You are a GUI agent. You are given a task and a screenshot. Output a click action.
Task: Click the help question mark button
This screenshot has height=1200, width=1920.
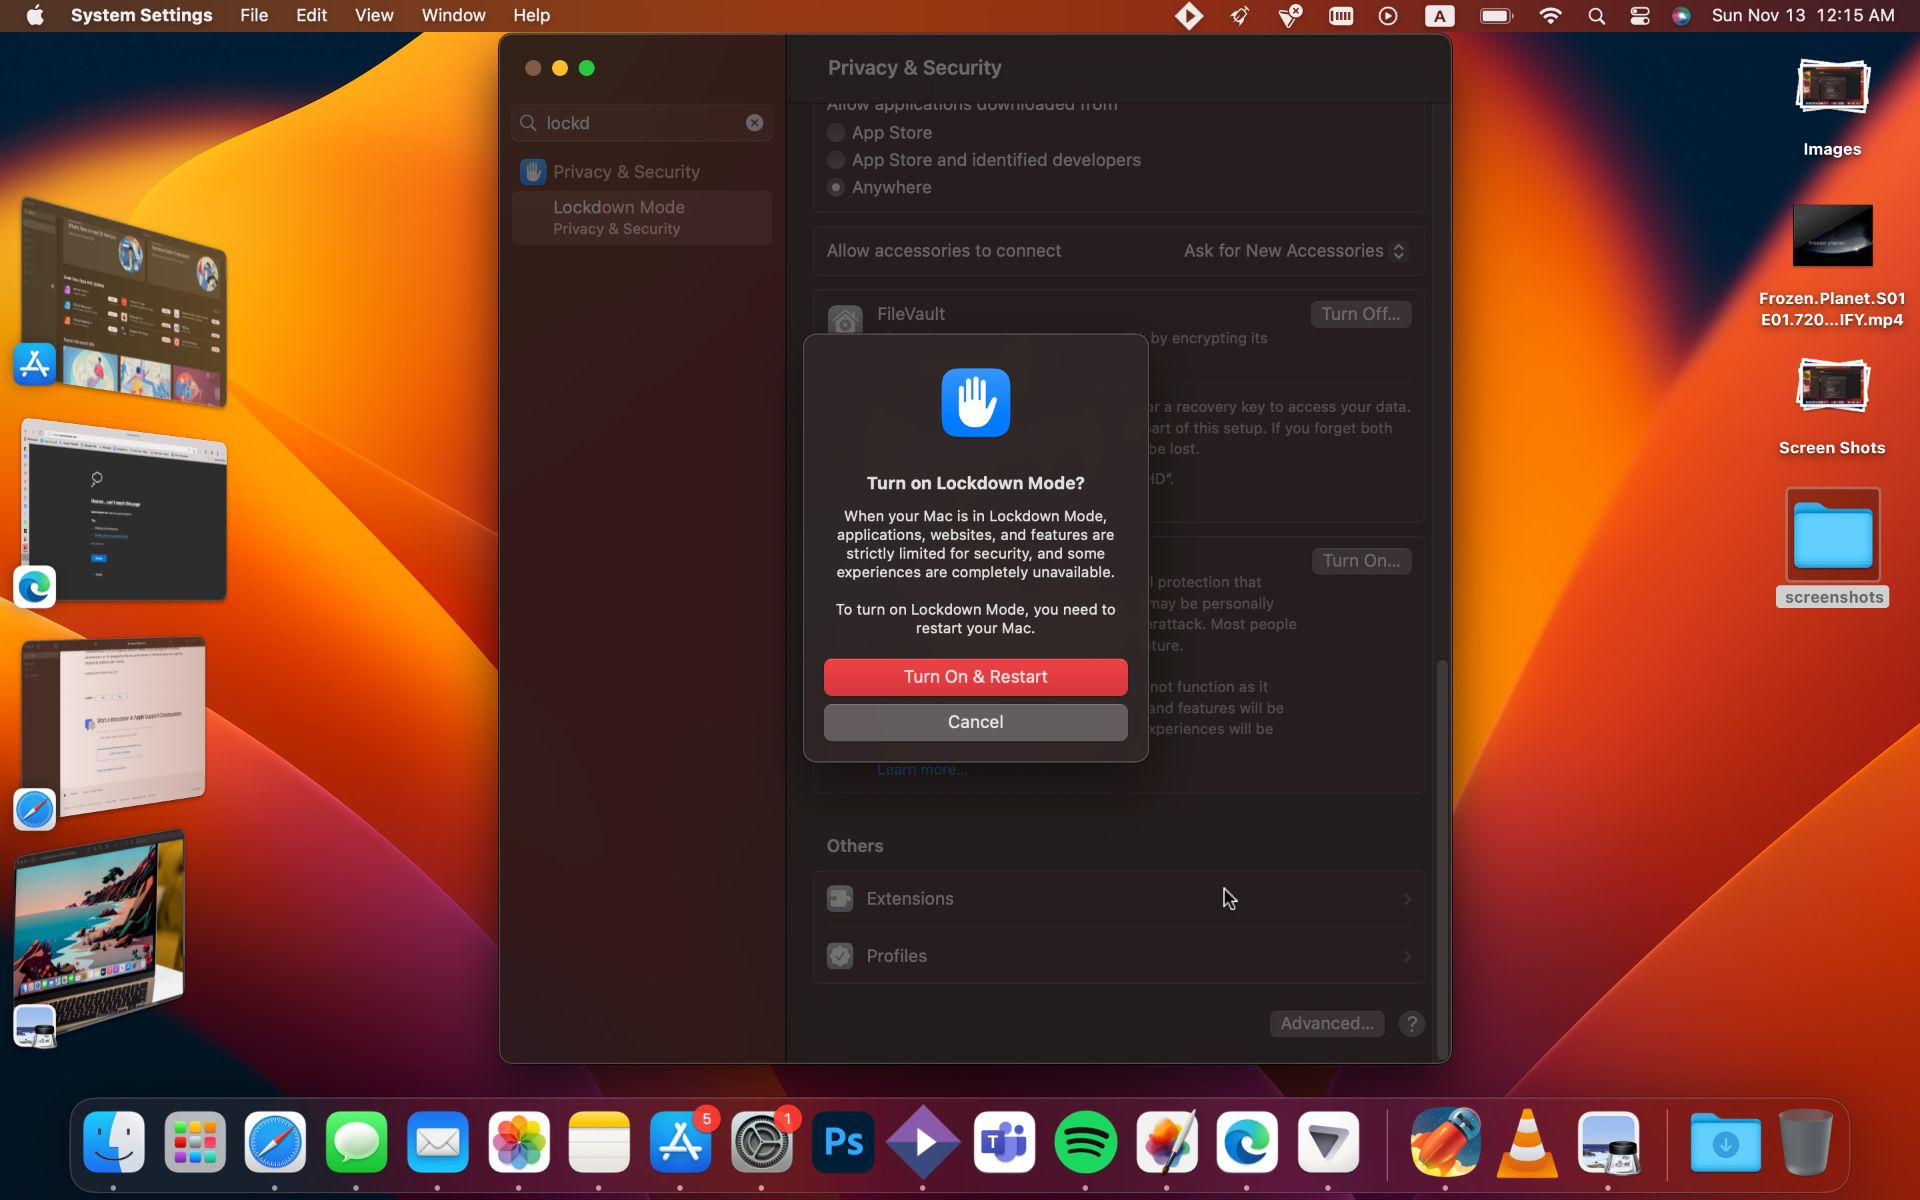pos(1411,1023)
